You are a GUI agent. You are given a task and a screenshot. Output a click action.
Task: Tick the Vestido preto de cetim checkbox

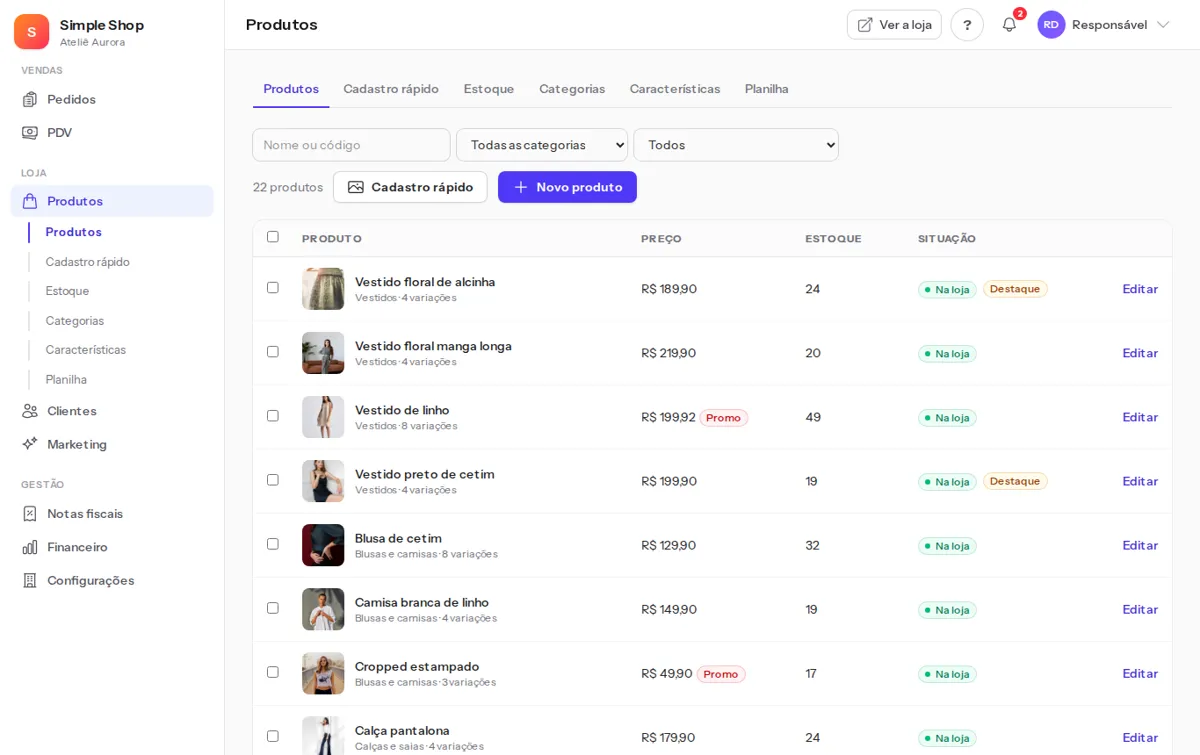(273, 480)
